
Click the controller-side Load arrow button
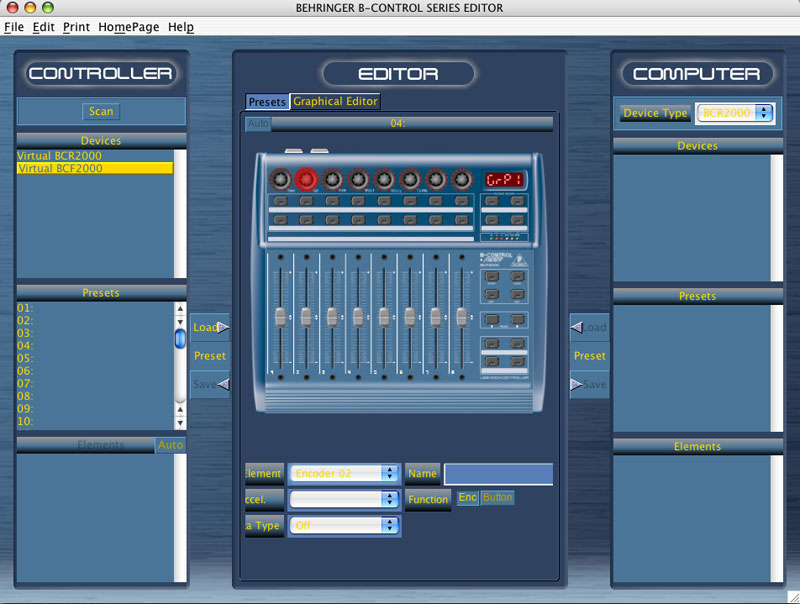click(209, 327)
